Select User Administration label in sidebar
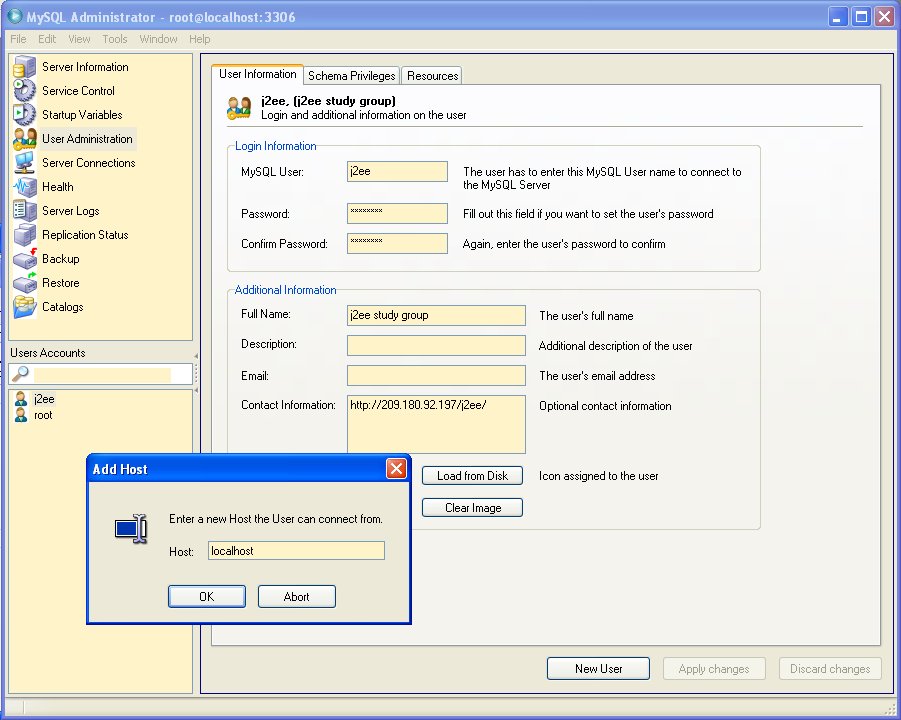Viewport: 901px width, 720px height. coord(87,138)
